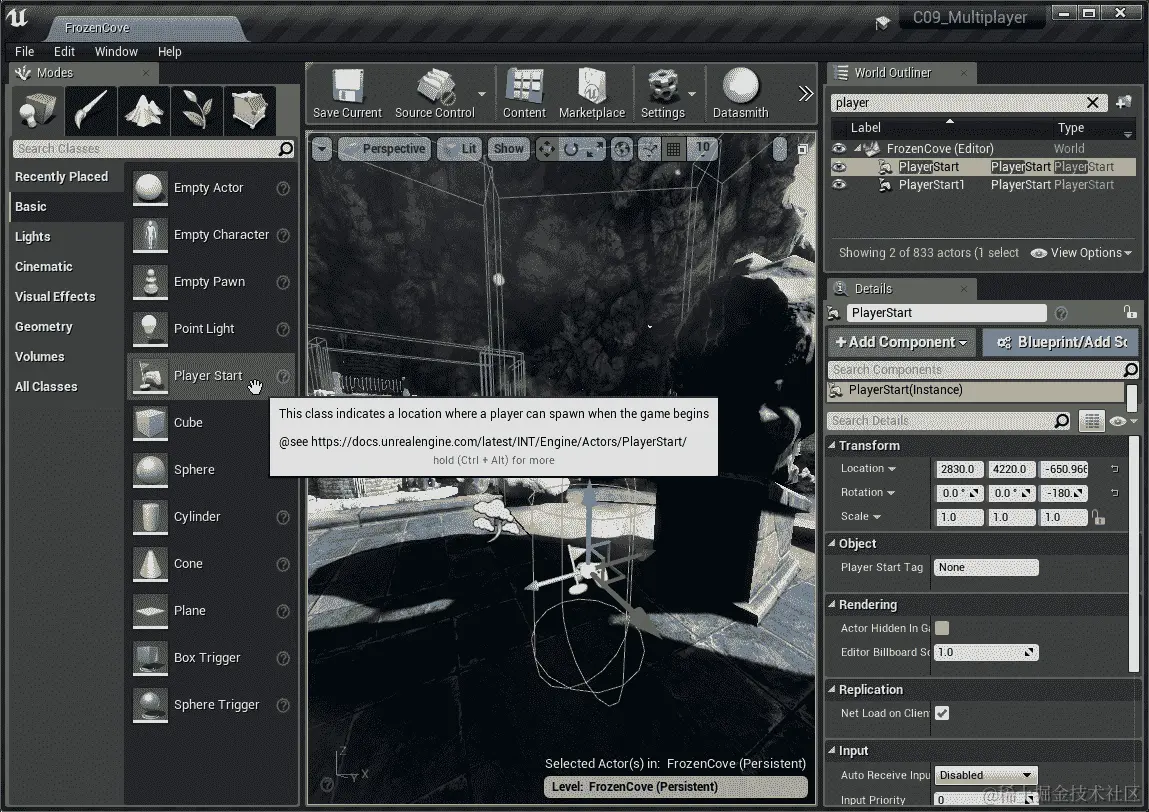Open the Lit view mode dropdown

459,150
